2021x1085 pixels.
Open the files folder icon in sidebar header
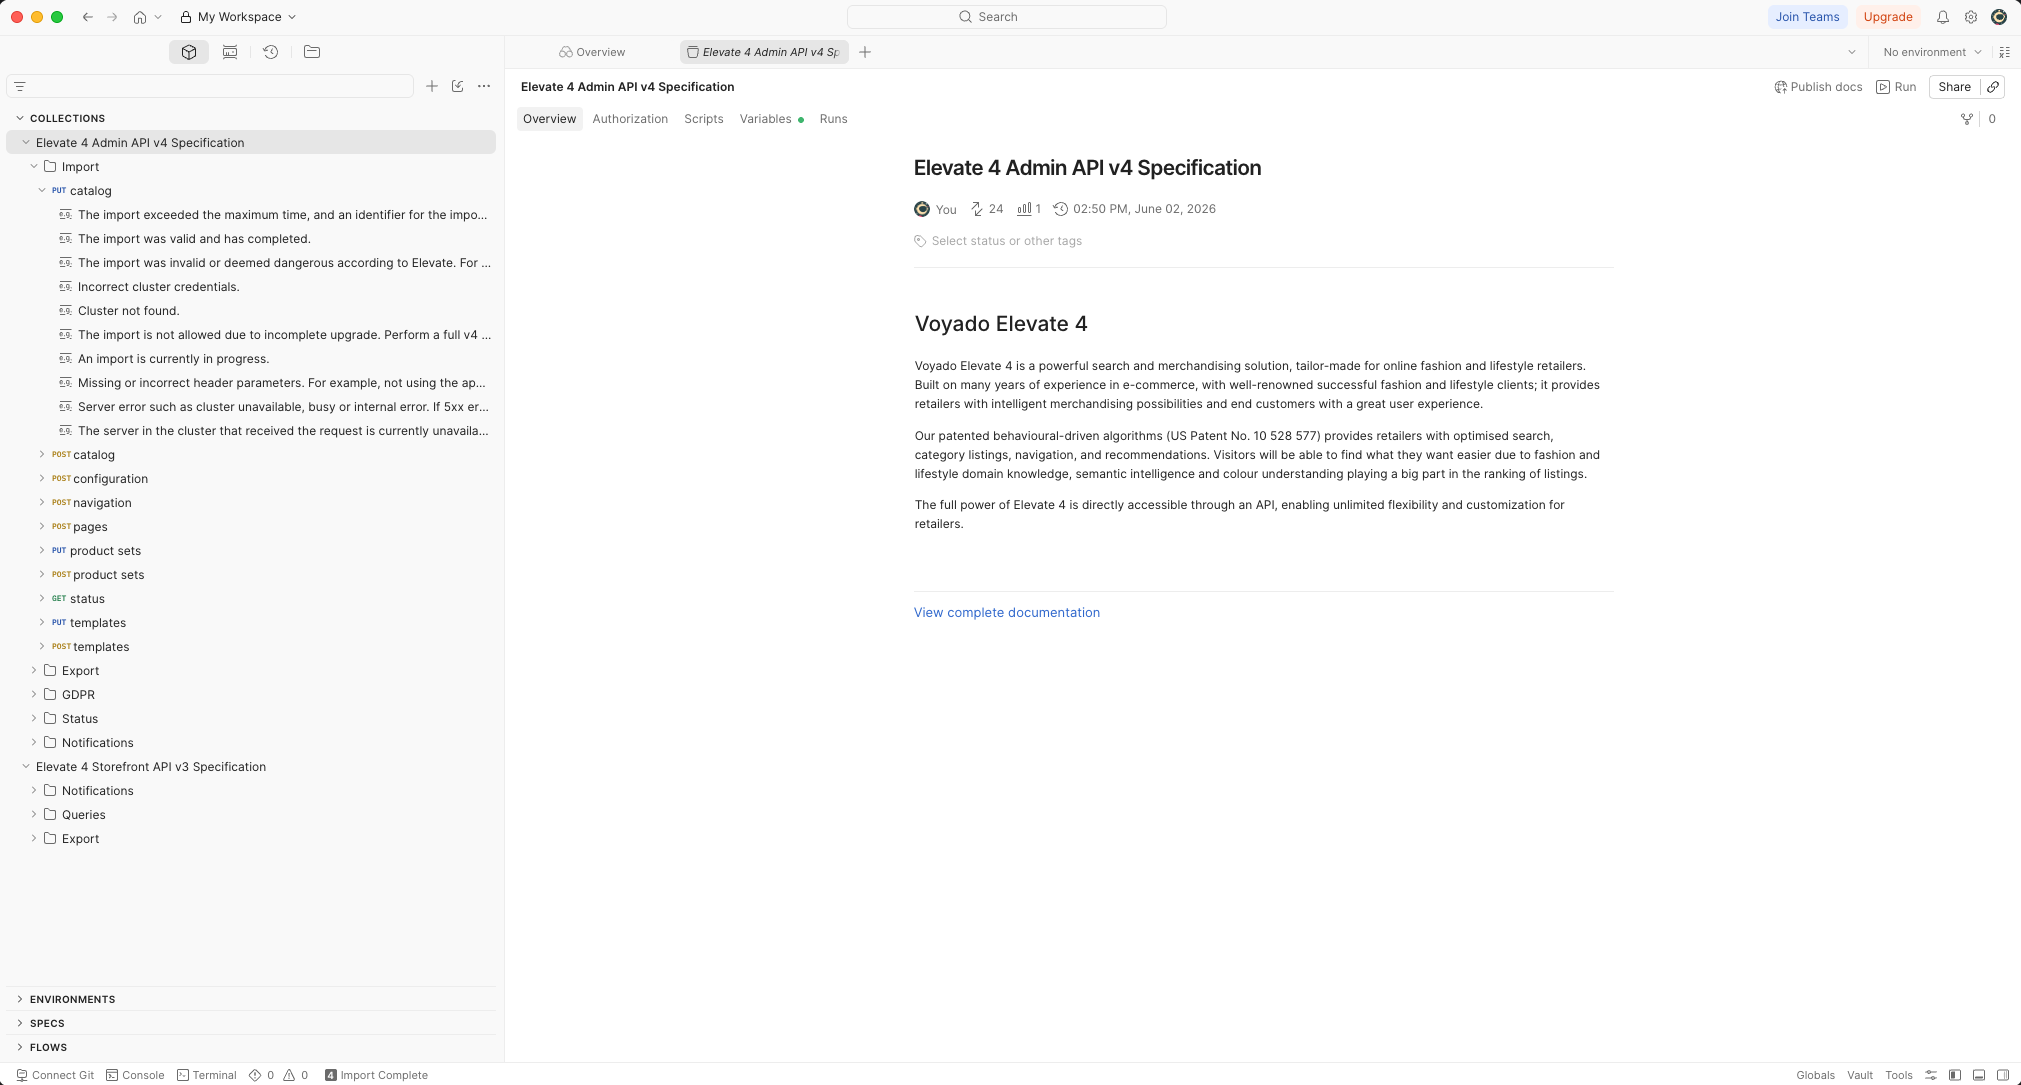[312, 52]
